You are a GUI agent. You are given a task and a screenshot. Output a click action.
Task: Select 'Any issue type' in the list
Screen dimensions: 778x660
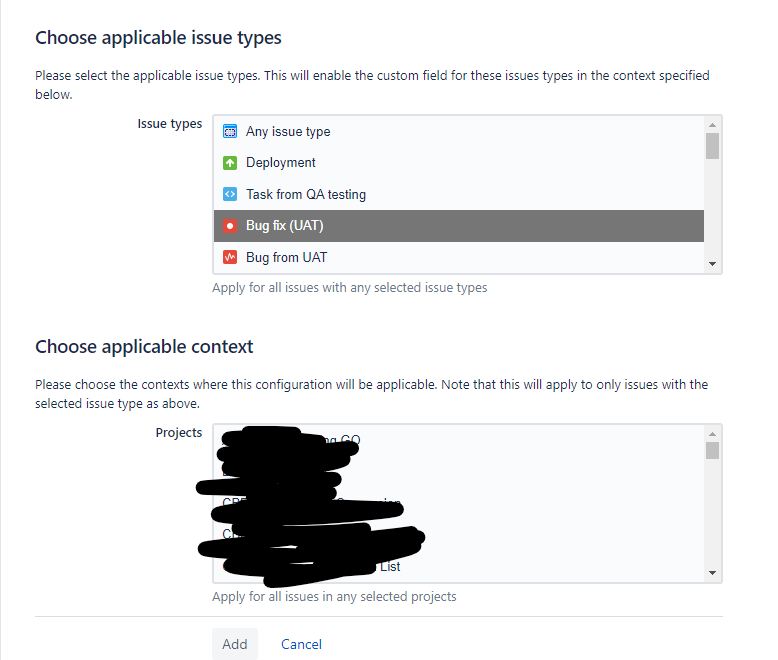coord(458,132)
